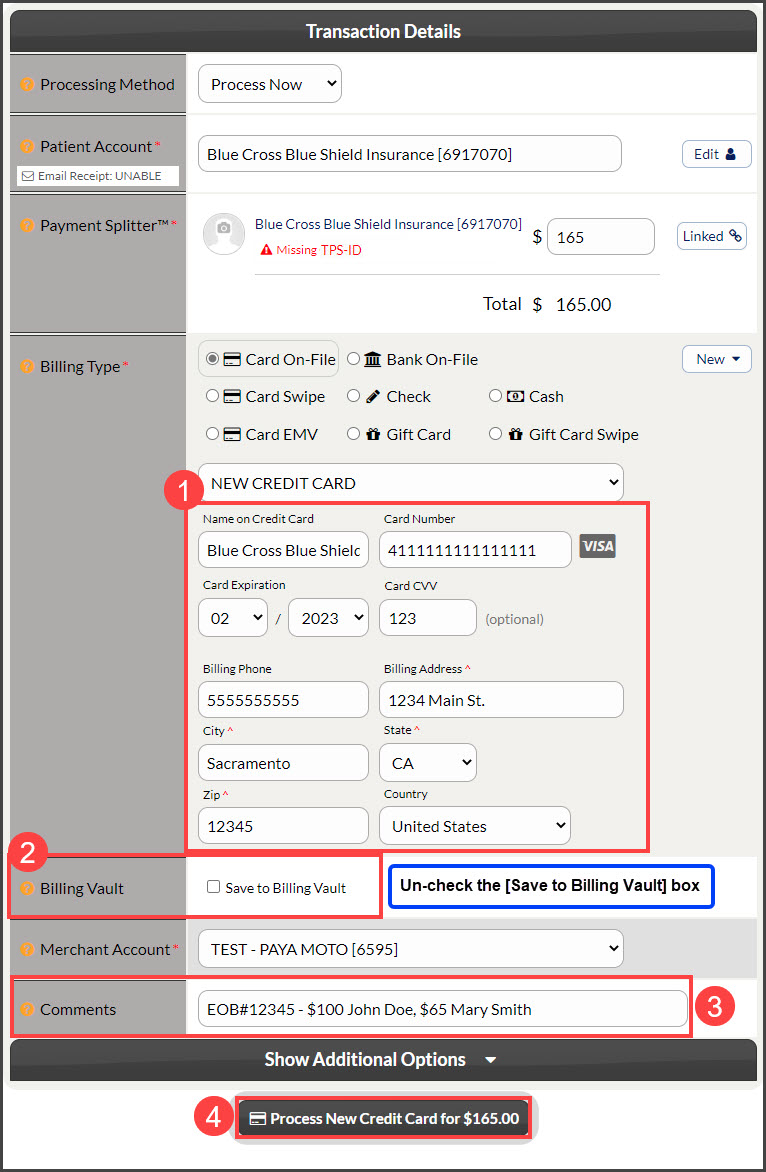Click the Name on Credit Card field
The height and width of the screenshot is (1172, 766).
pos(283,550)
